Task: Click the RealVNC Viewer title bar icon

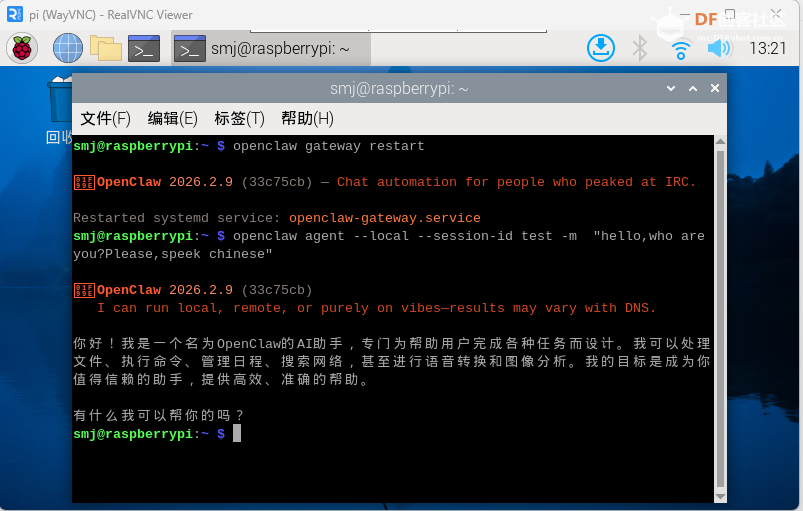Action: [x=14, y=14]
